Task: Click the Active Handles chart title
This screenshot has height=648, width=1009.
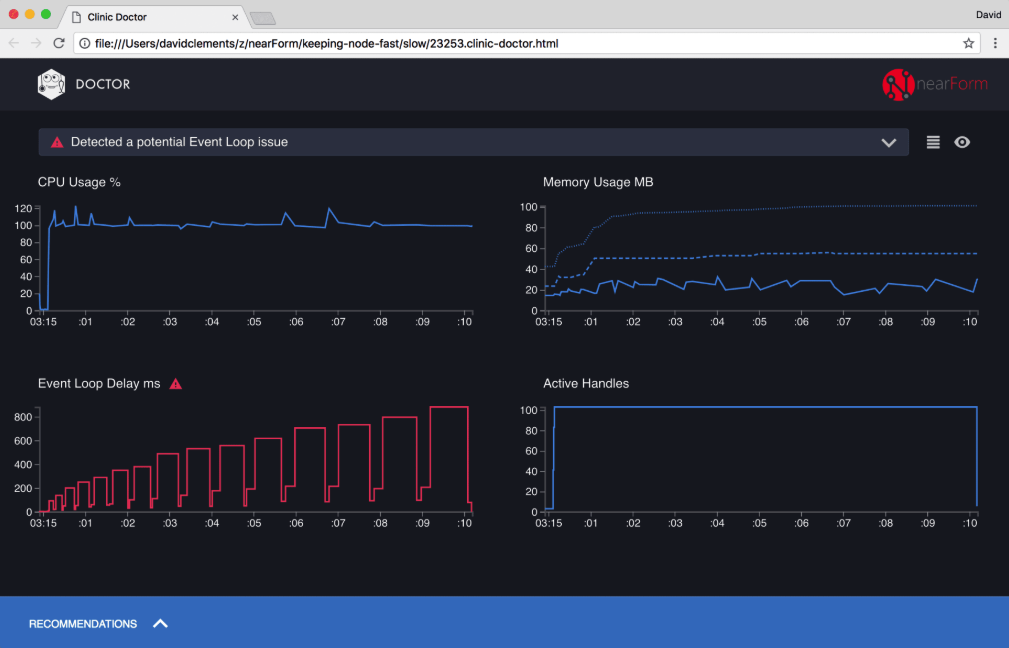Action: (586, 384)
